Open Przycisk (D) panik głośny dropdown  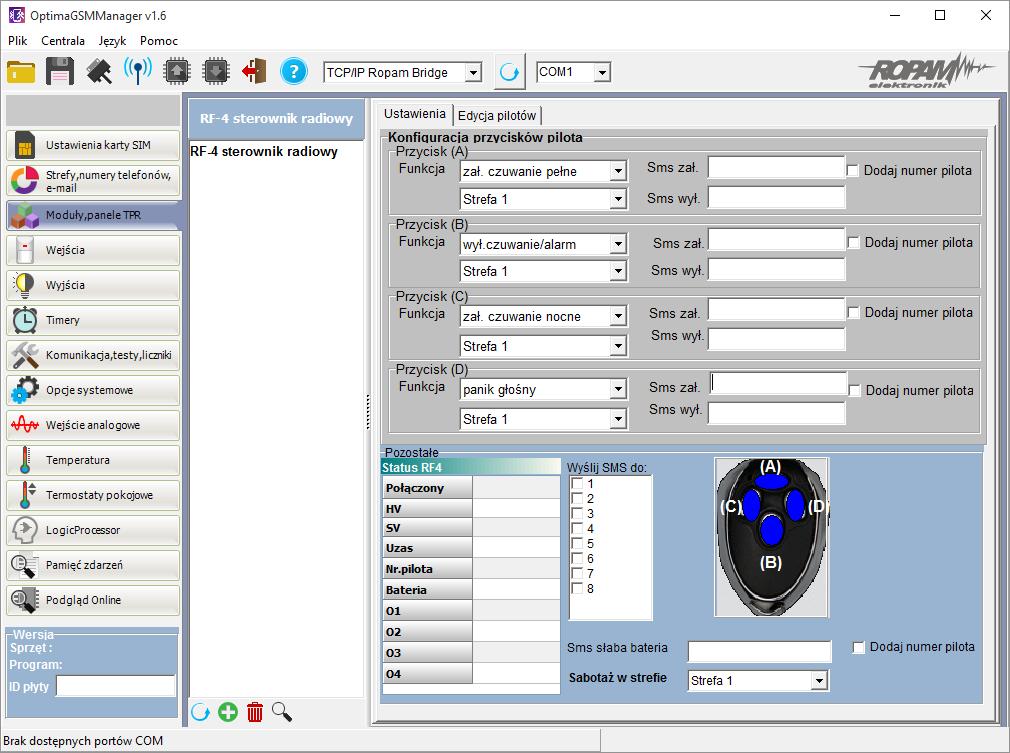point(618,389)
